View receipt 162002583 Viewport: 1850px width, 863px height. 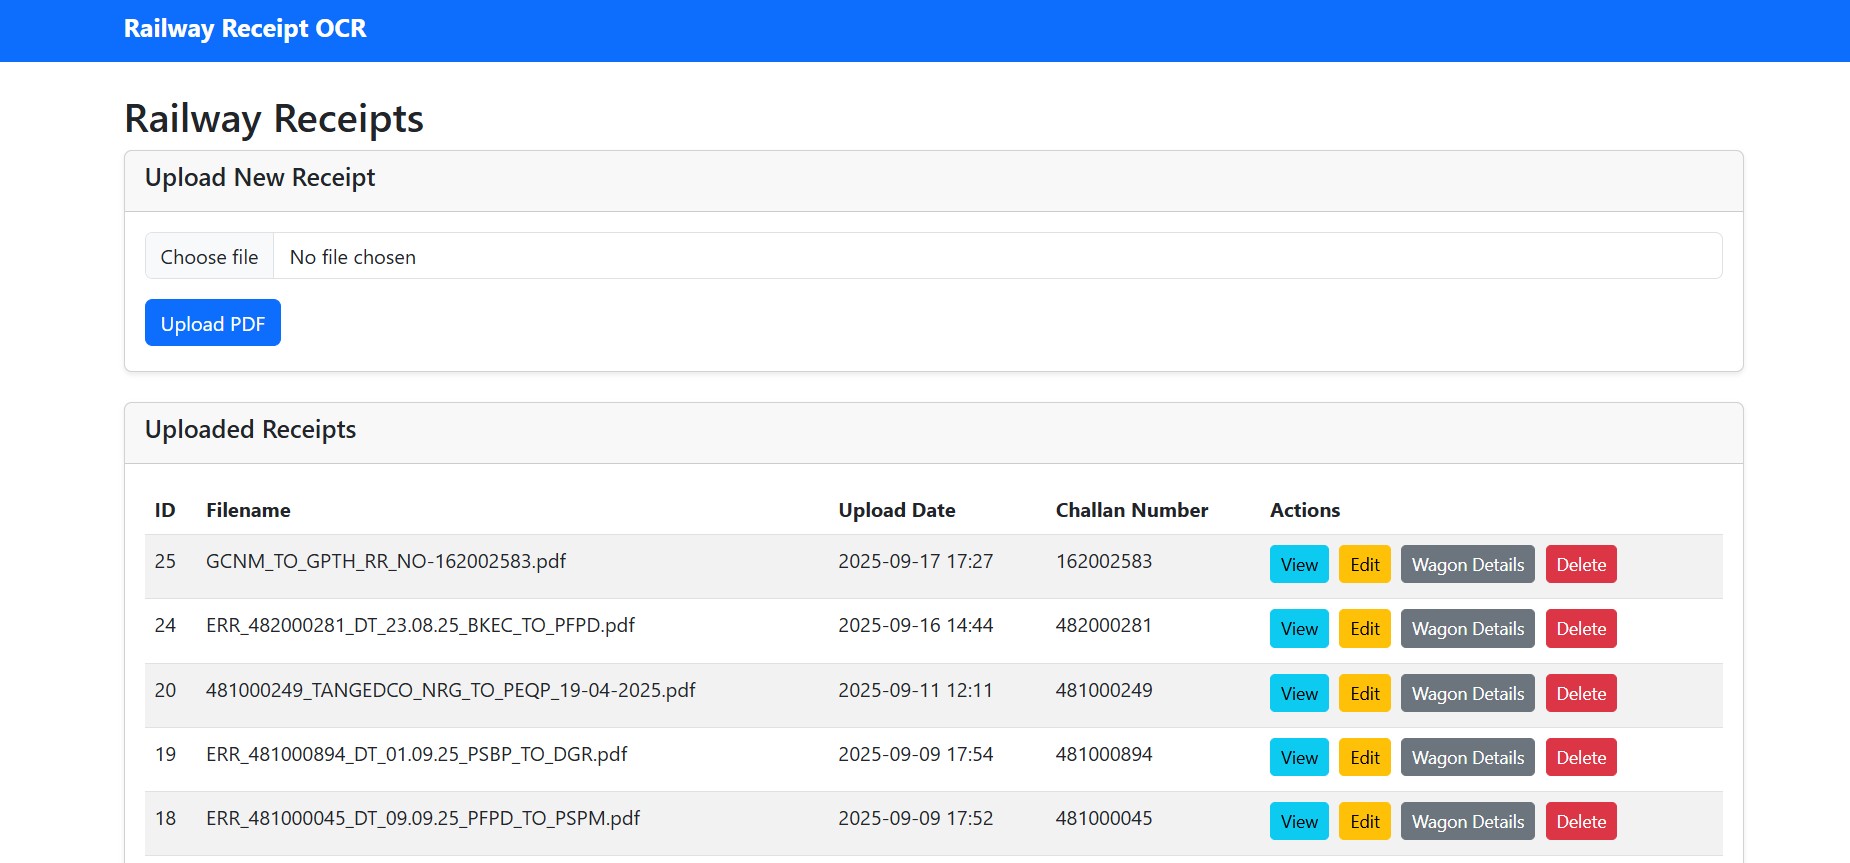tap(1299, 565)
